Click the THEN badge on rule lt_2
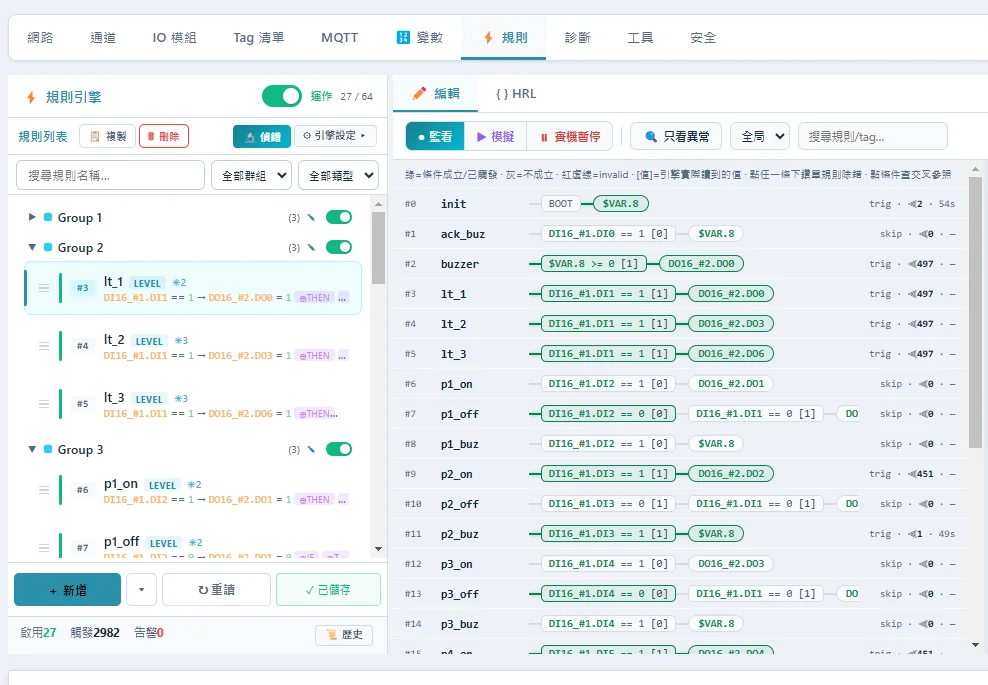The height and width of the screenshot is (685, 988). [314, 355]
